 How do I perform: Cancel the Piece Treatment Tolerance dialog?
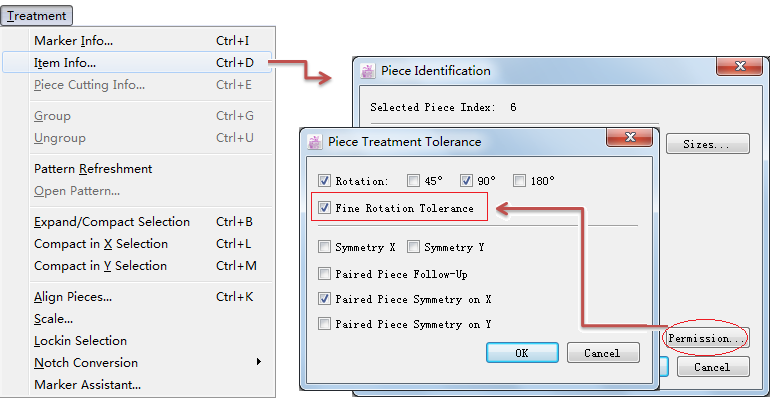[x=602, y=353]
